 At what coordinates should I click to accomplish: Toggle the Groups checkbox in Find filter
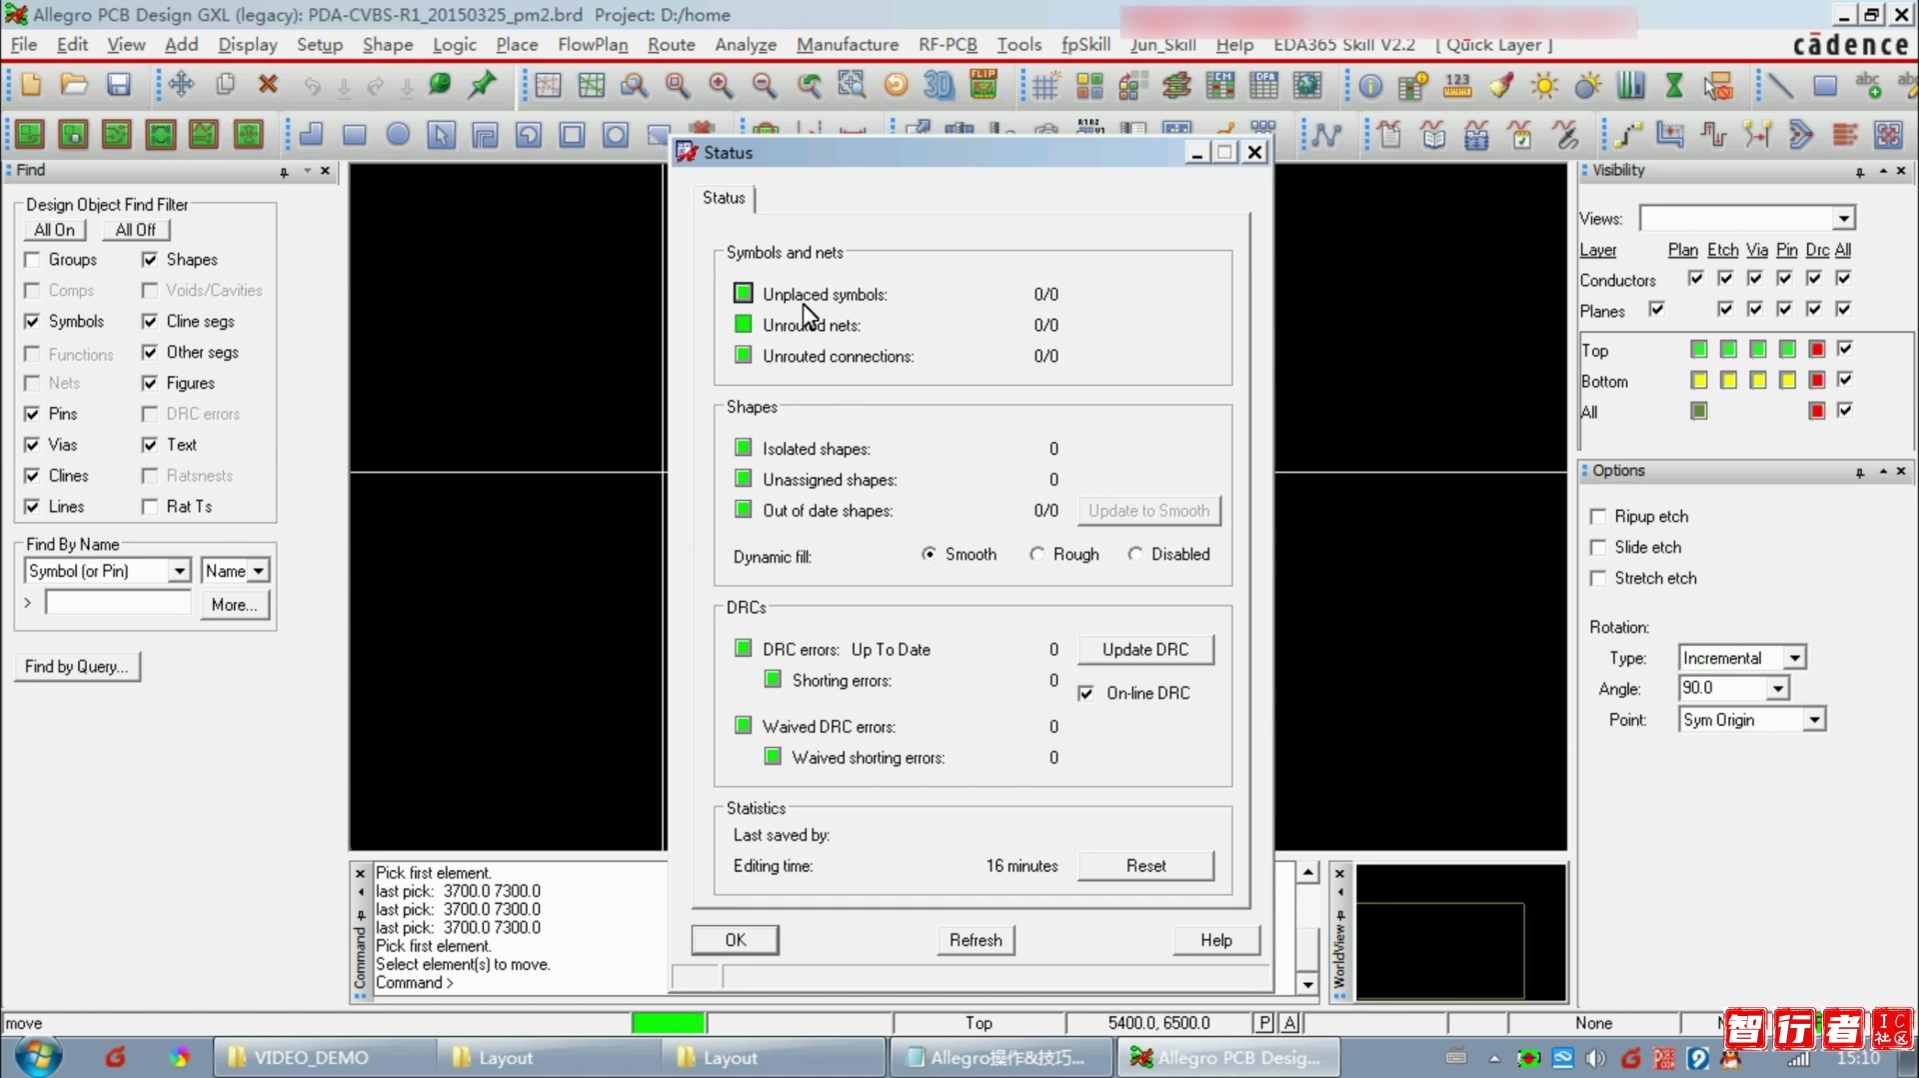pyautogui.click(x=32, y=260)
